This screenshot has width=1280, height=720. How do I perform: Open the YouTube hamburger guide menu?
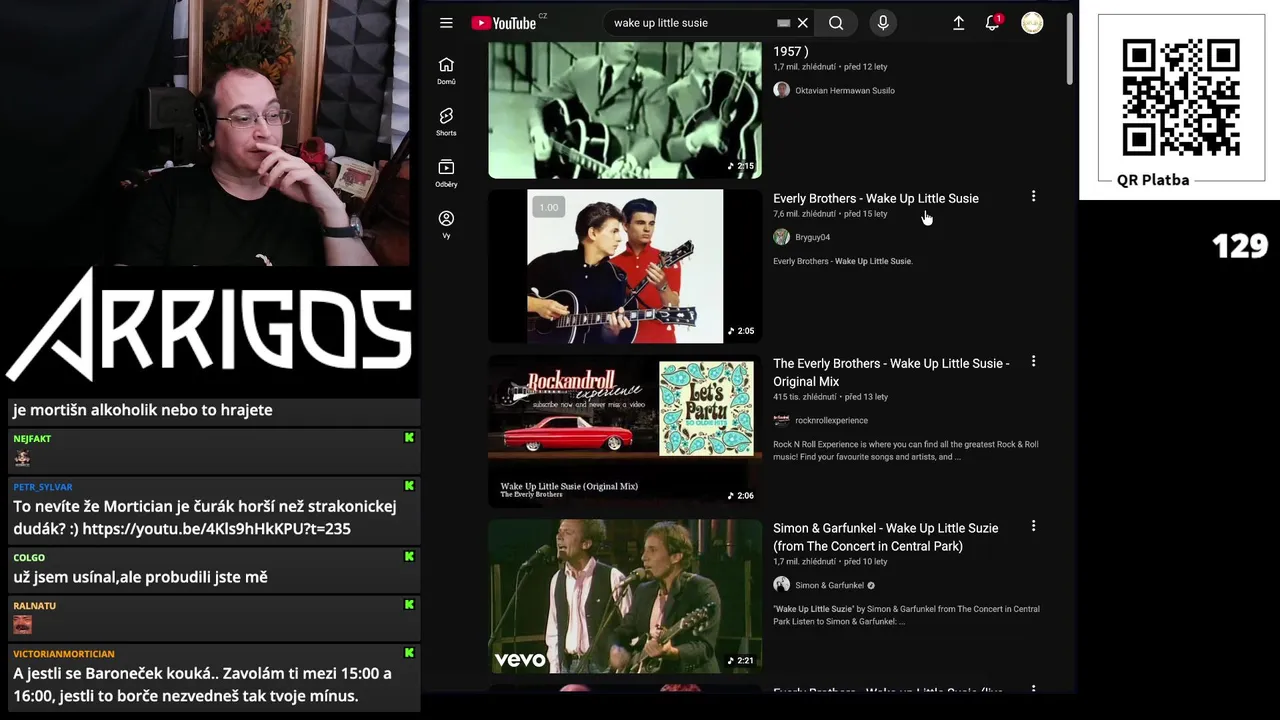446,23
